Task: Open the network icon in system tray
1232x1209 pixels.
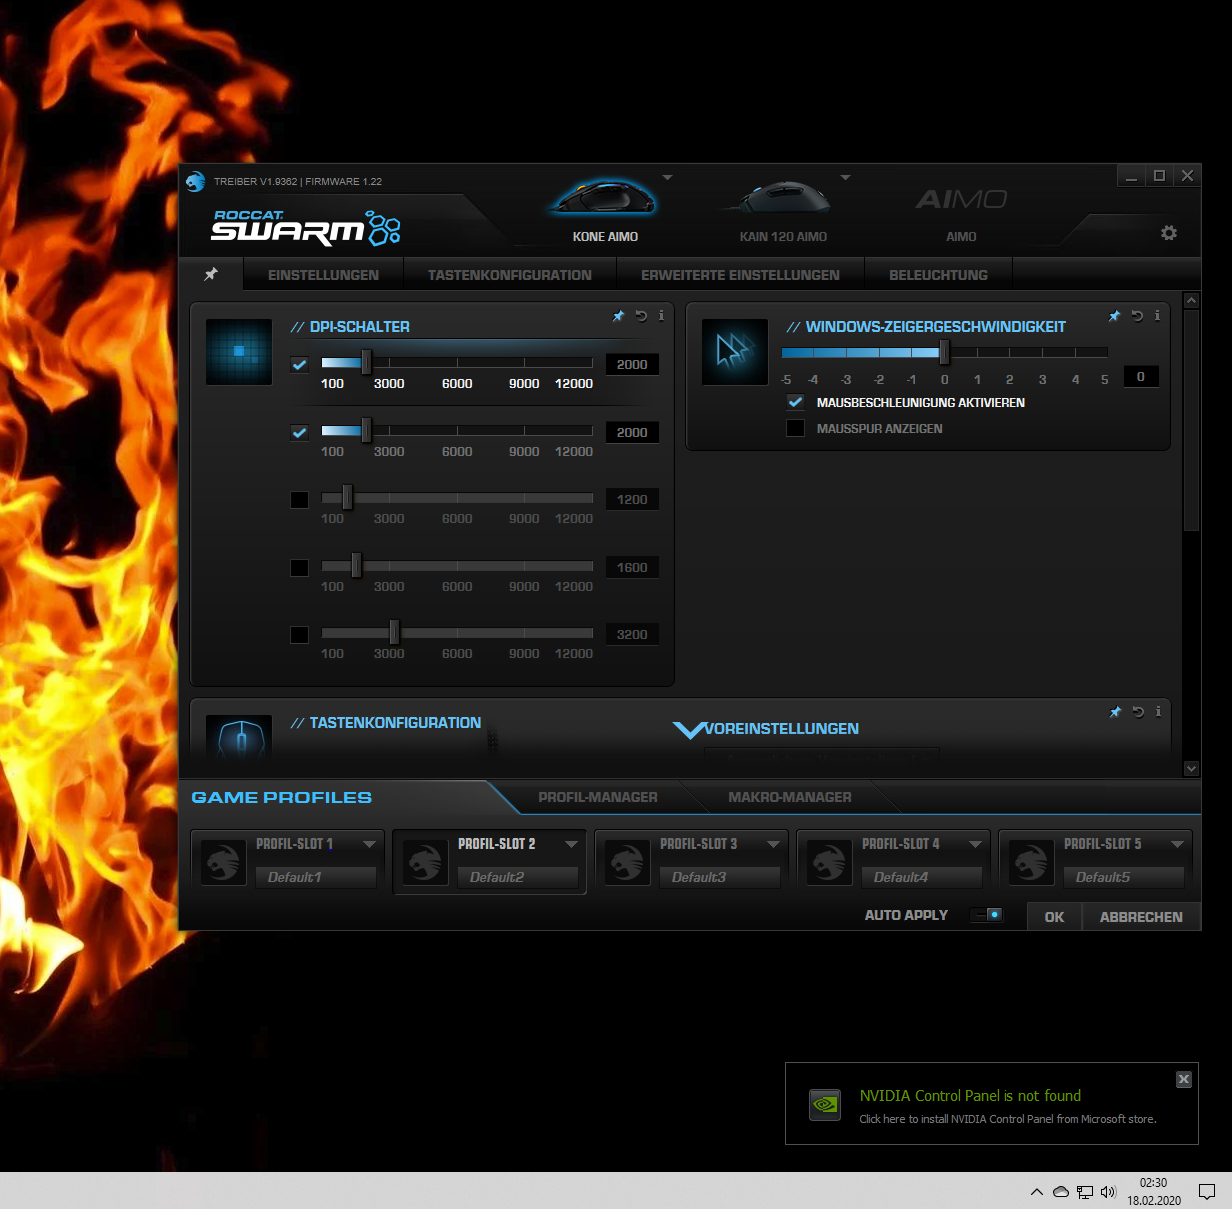Action: coord(1085,1191)
